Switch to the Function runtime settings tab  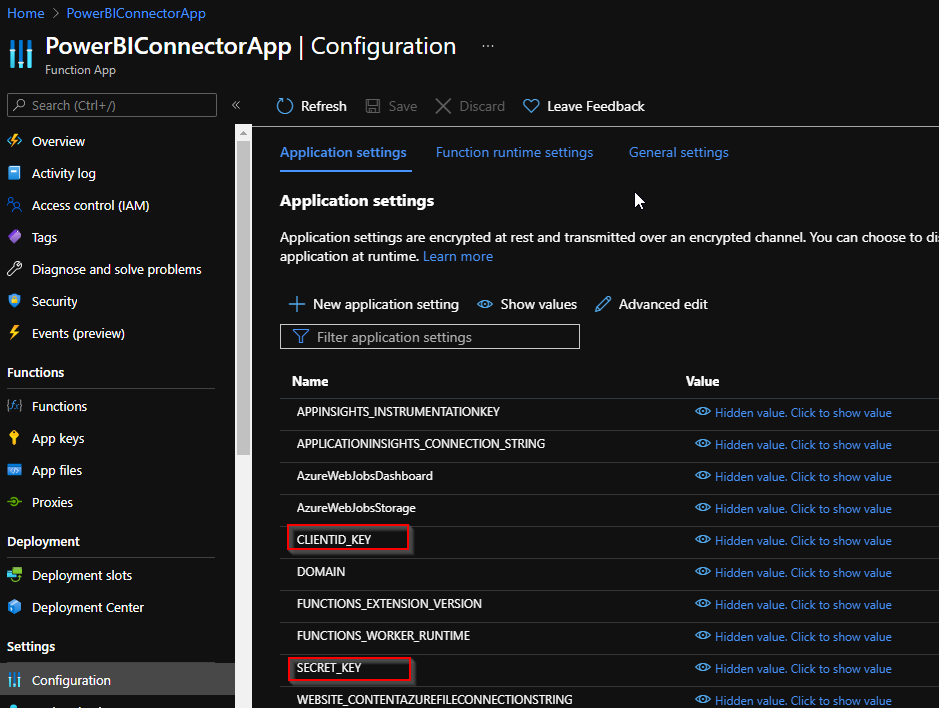[x=514, y=152]
